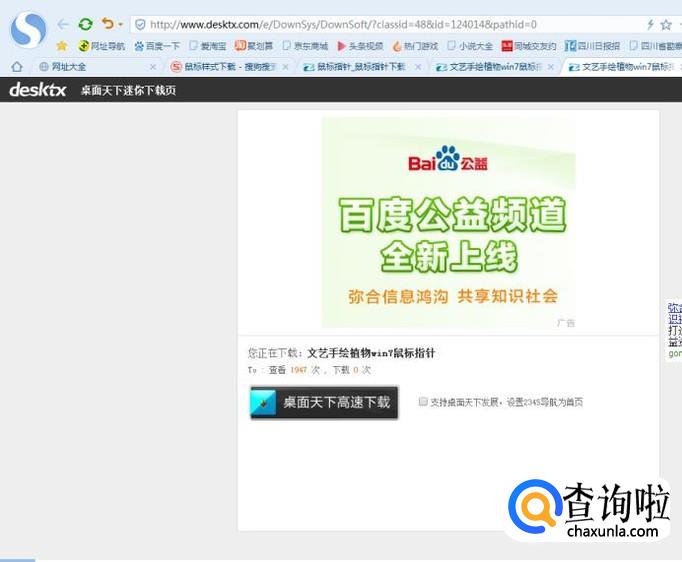Click the 桌面天下迷你下载页 header text
This screenshot has width=682, height=562.
(x=128, y=90)
